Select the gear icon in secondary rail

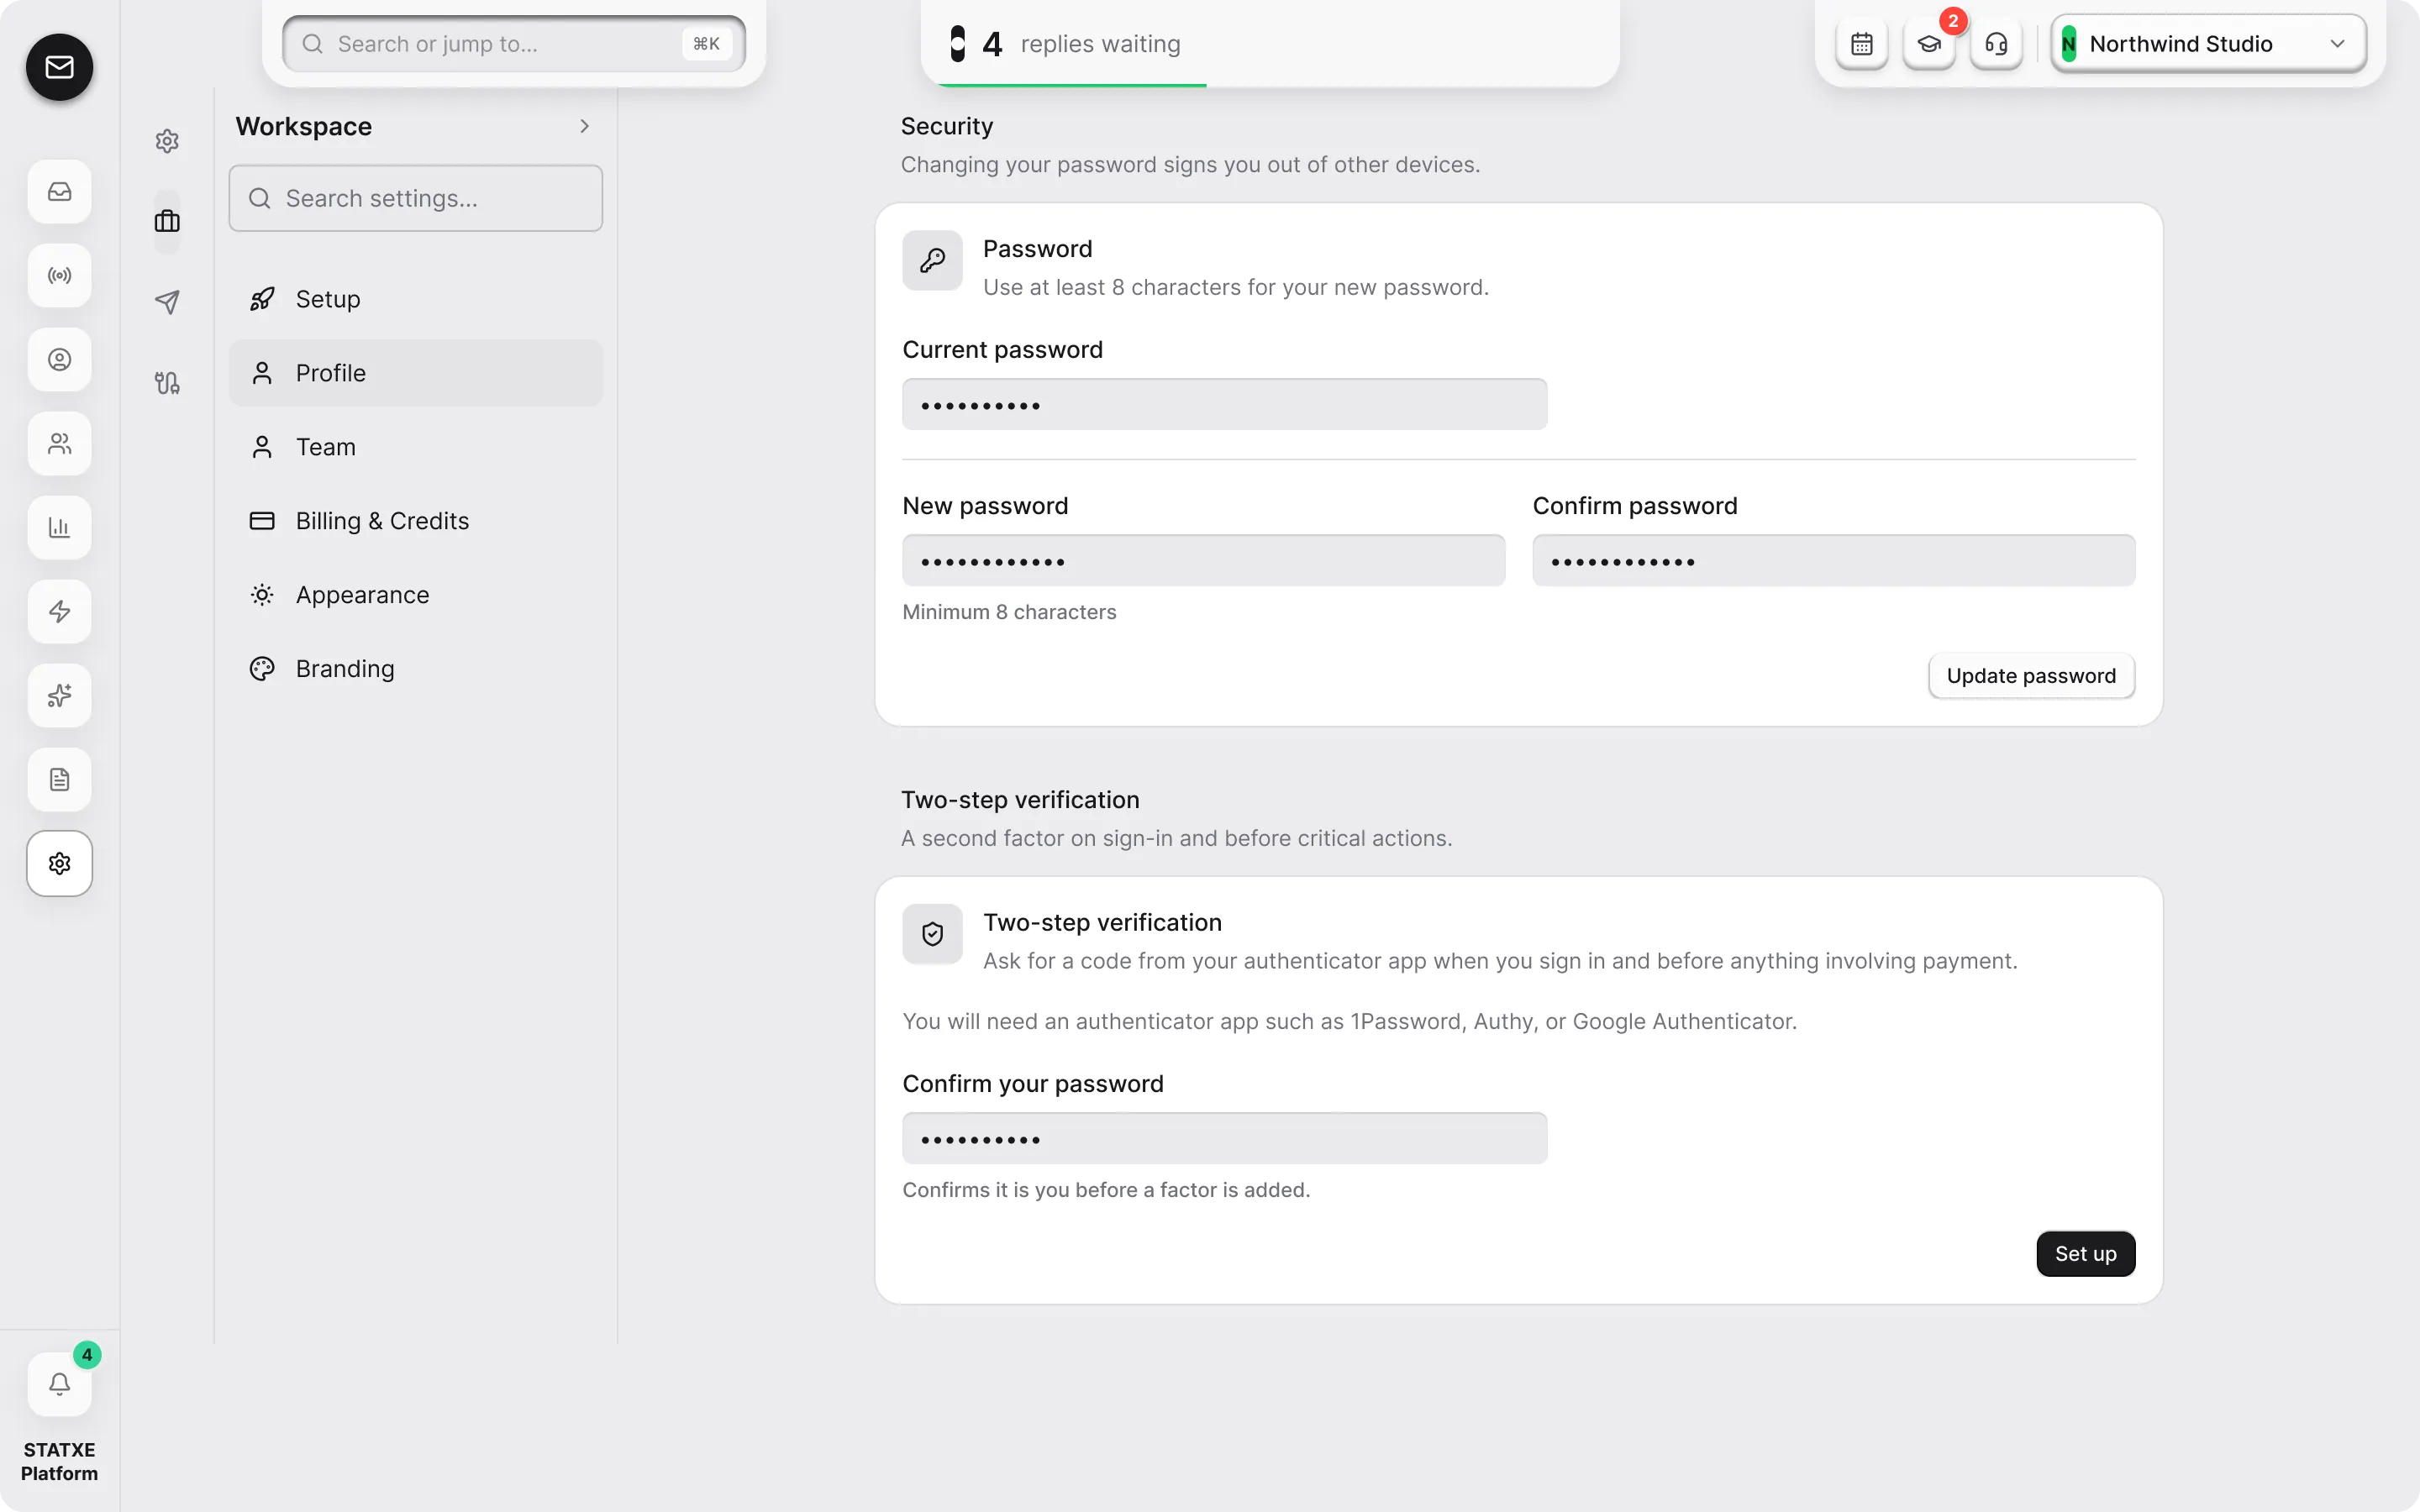[167, 141]
